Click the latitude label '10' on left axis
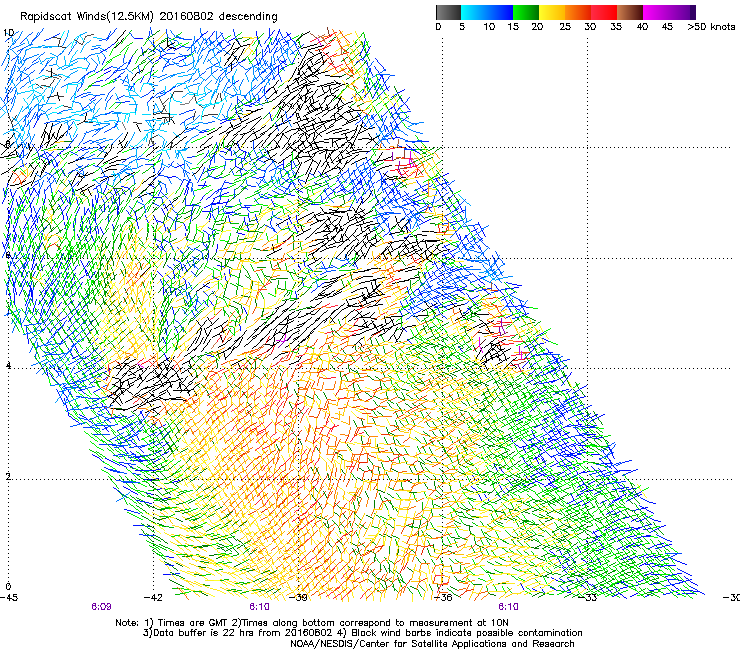 pos(8,33)
